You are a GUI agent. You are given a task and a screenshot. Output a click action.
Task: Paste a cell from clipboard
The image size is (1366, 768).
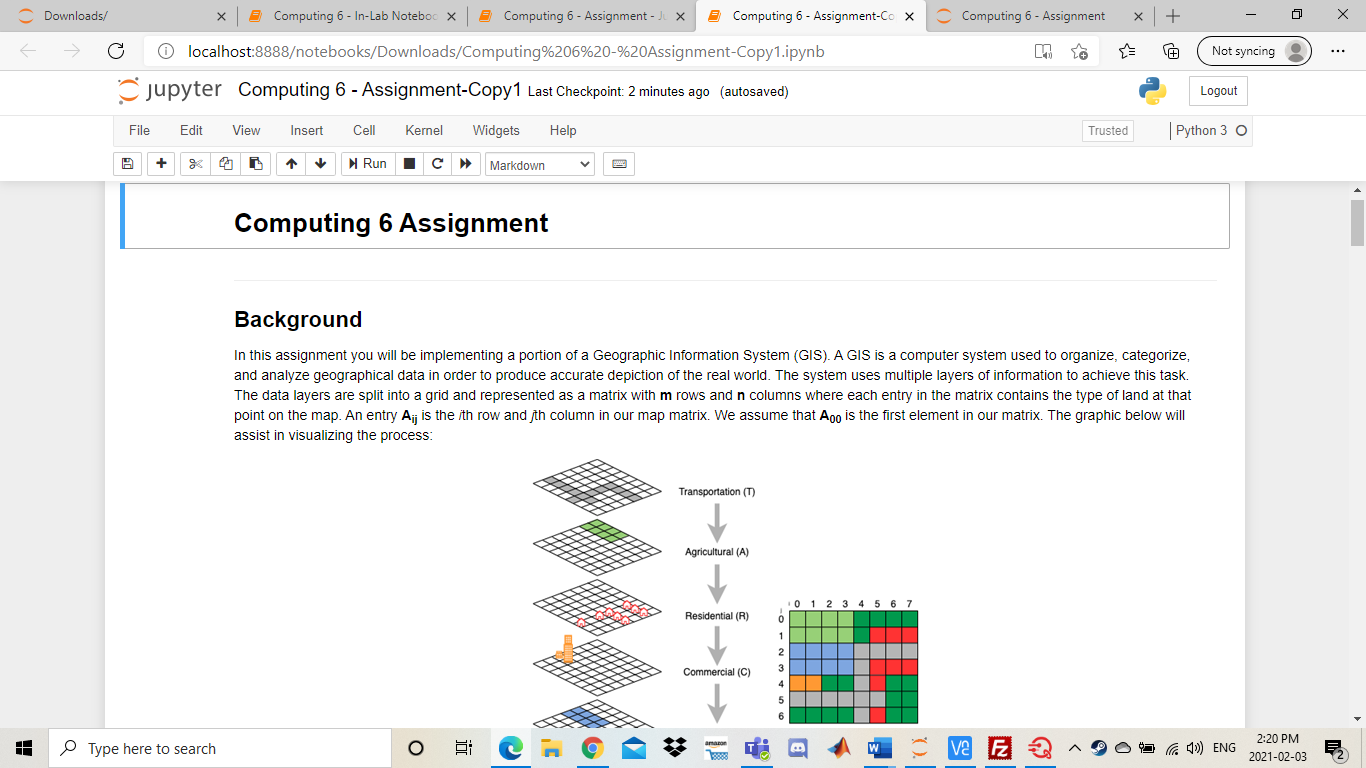(255, 164)
